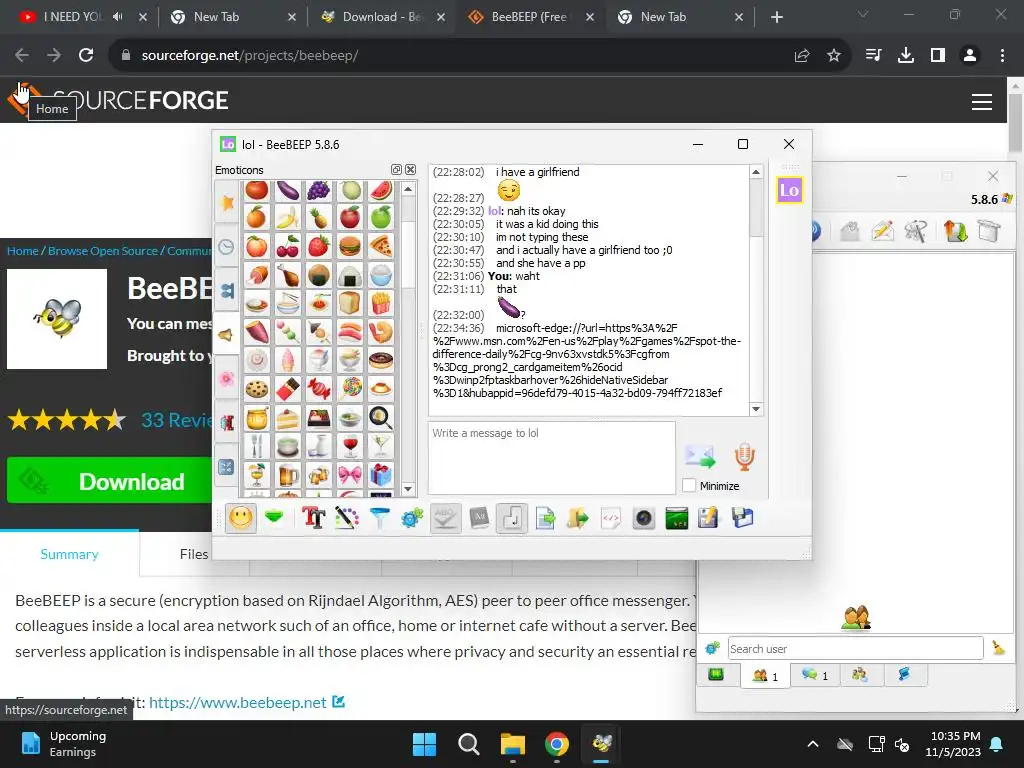Send message with the envelope arrow button
Screen dimensions: 1024x768
pos(700,456)
